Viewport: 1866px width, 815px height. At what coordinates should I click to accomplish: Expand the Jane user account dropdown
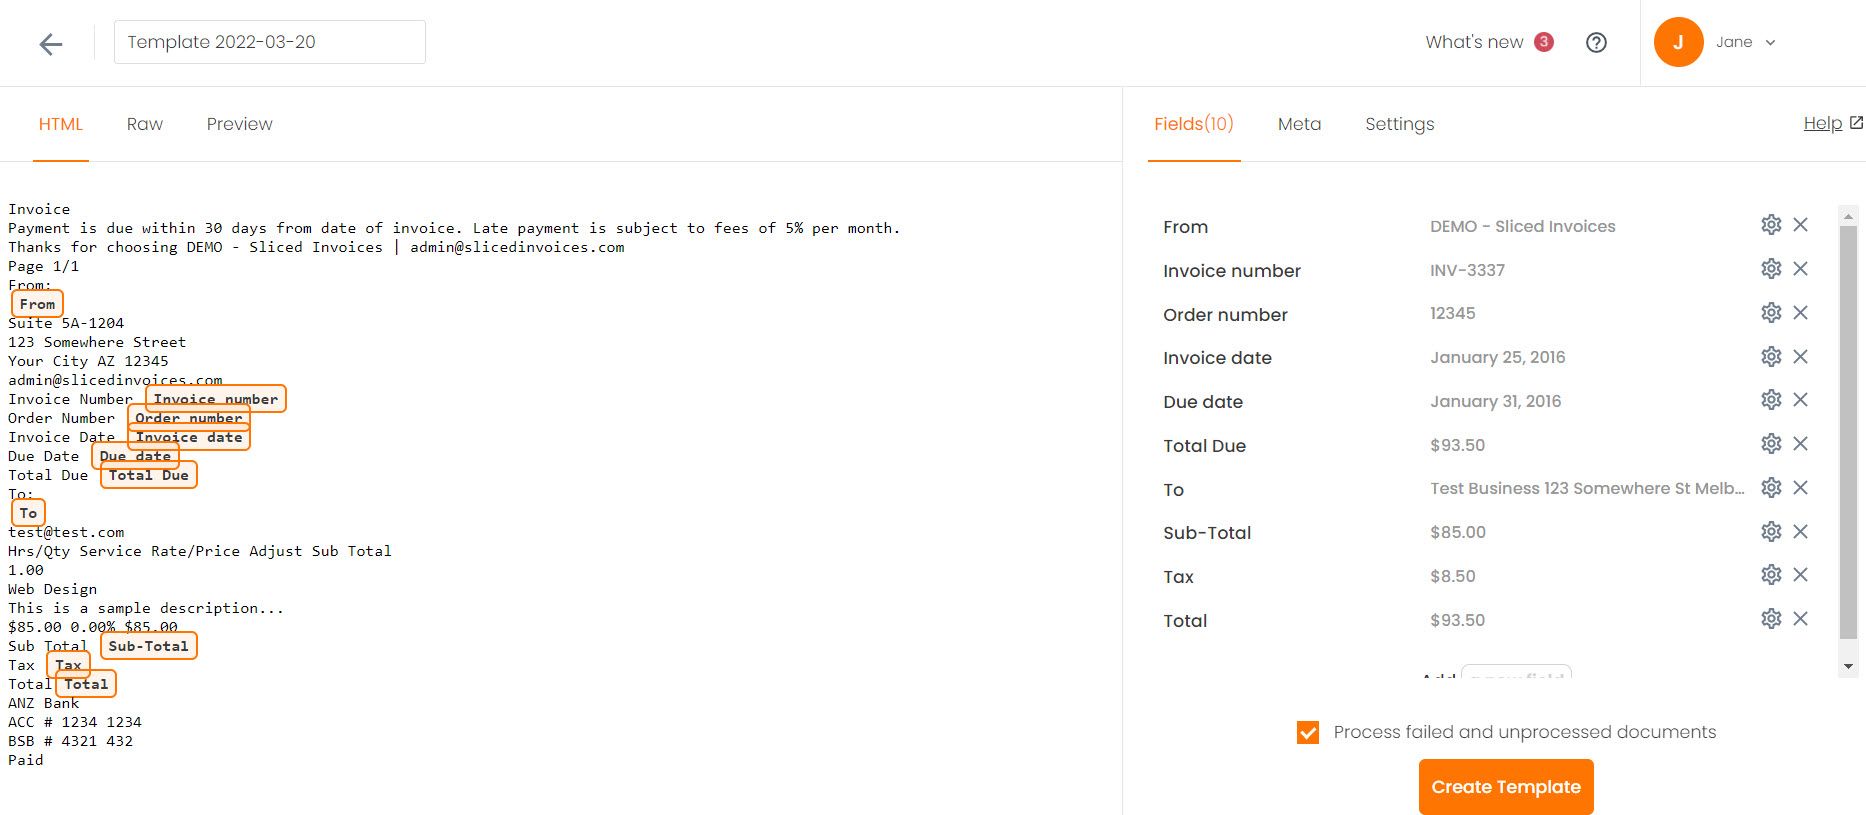pos(1744,42)
